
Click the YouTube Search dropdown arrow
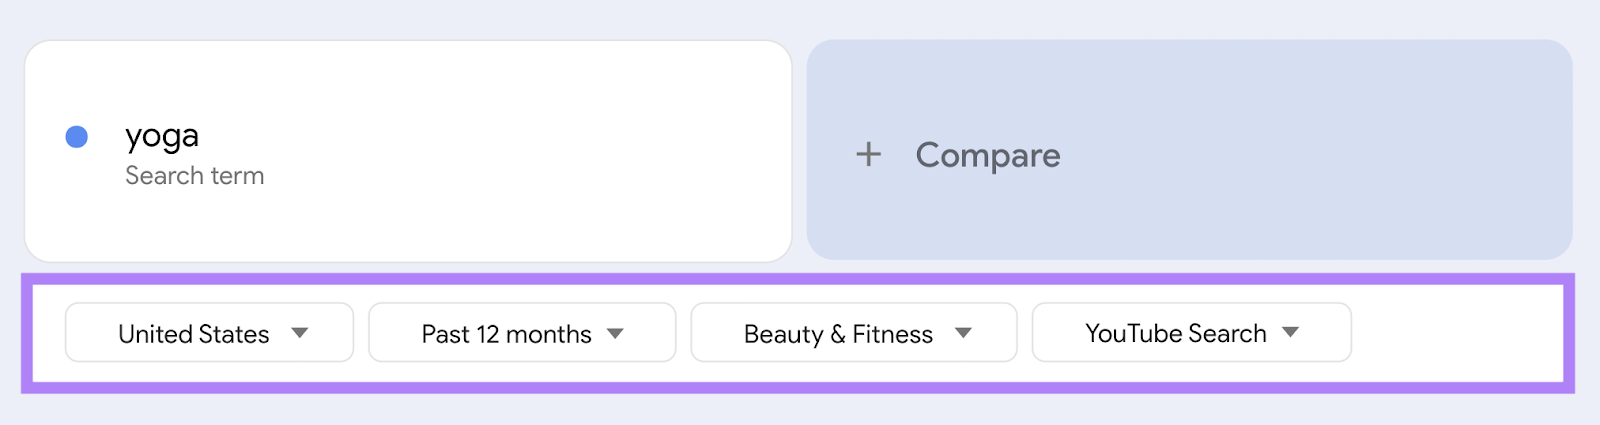point(1291,332)
